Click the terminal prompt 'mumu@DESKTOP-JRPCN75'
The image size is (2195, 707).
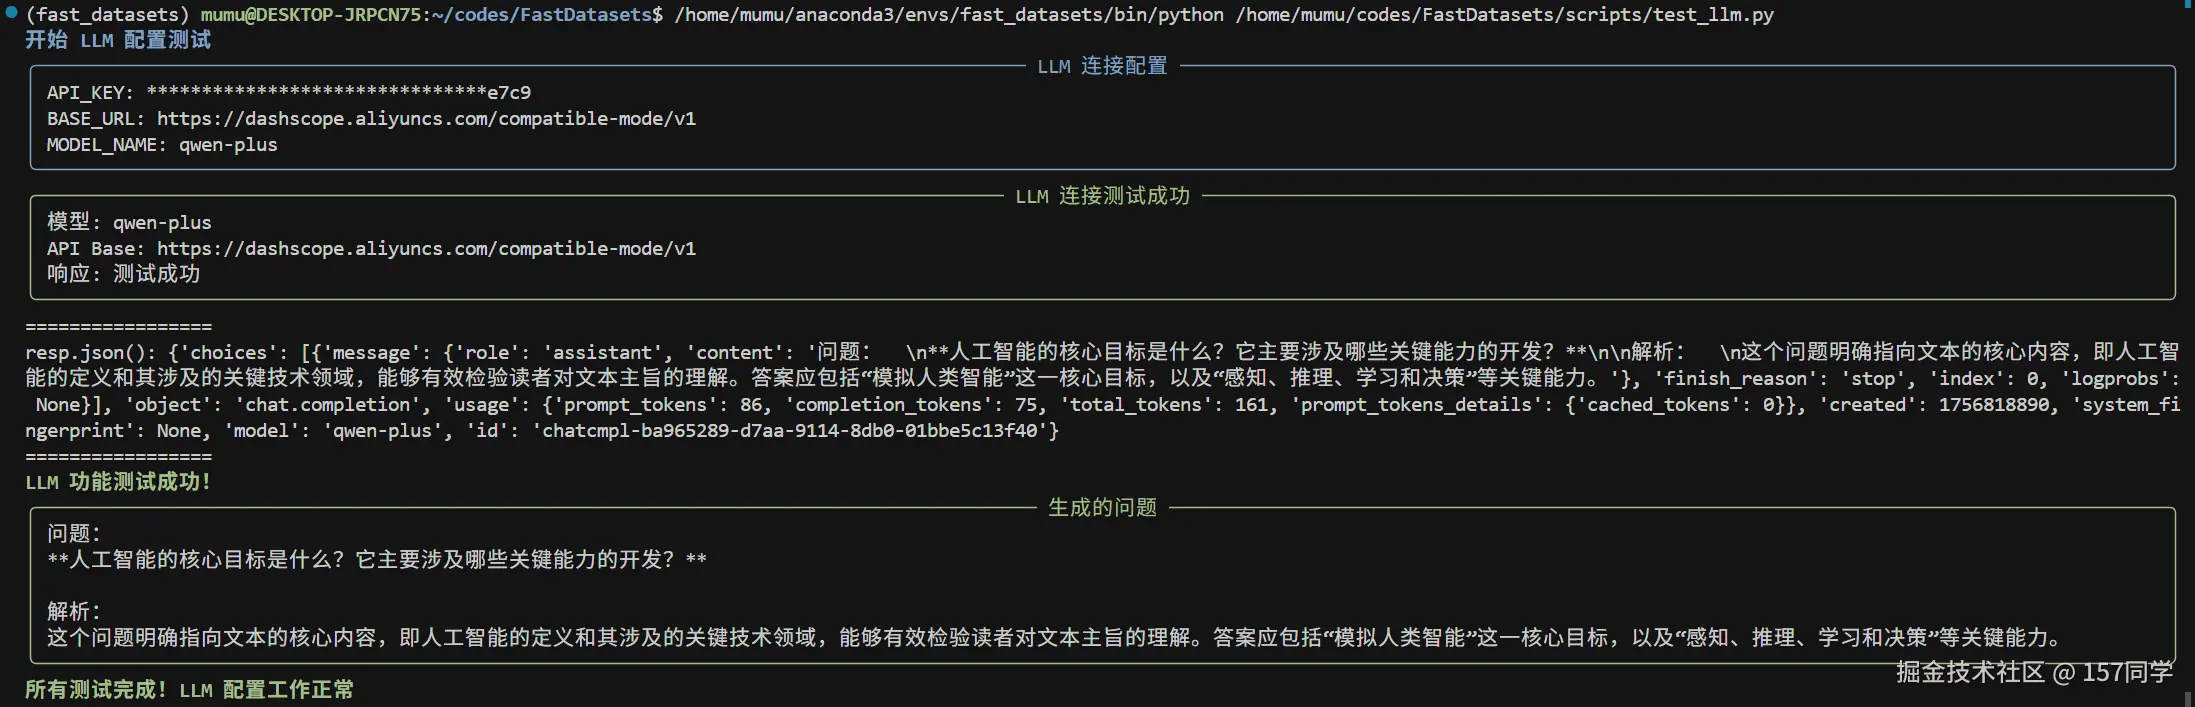[x=311, y=15]
